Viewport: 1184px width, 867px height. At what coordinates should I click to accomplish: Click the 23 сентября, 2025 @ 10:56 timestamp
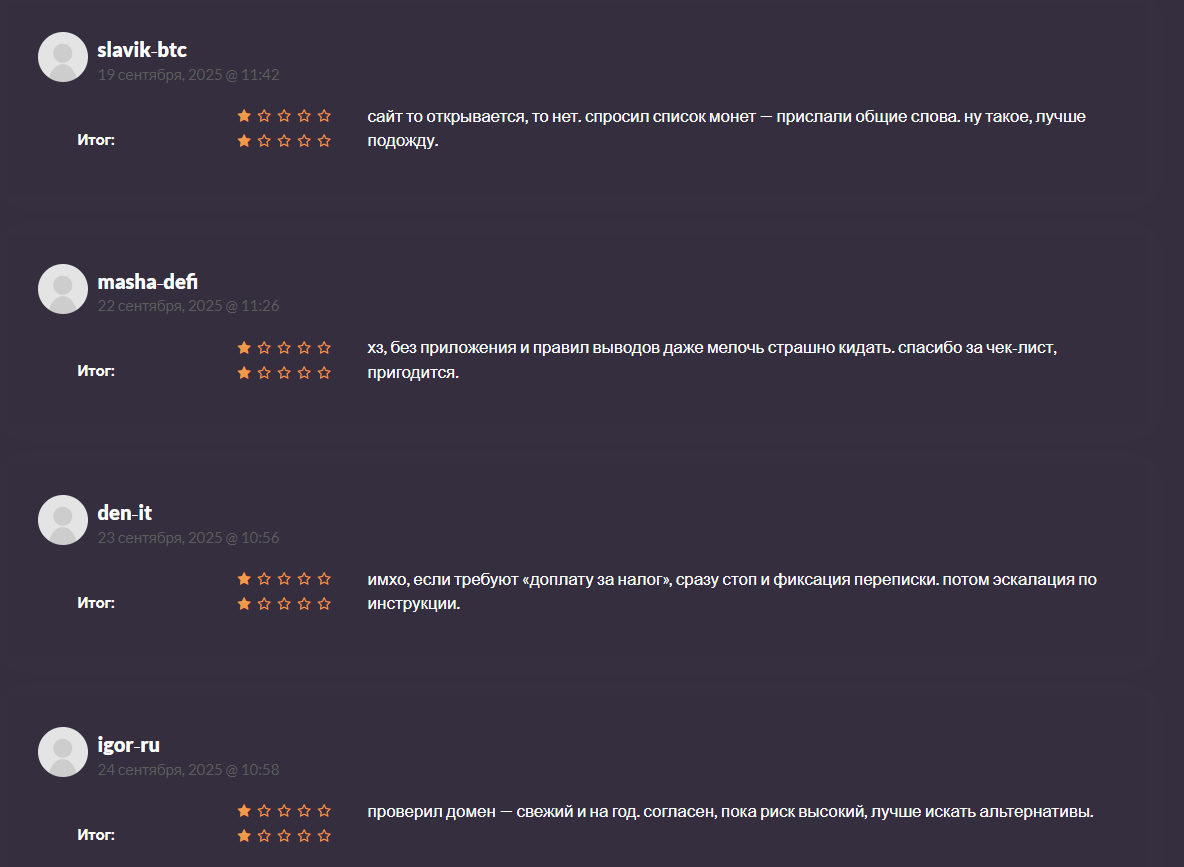coord(188,538)
